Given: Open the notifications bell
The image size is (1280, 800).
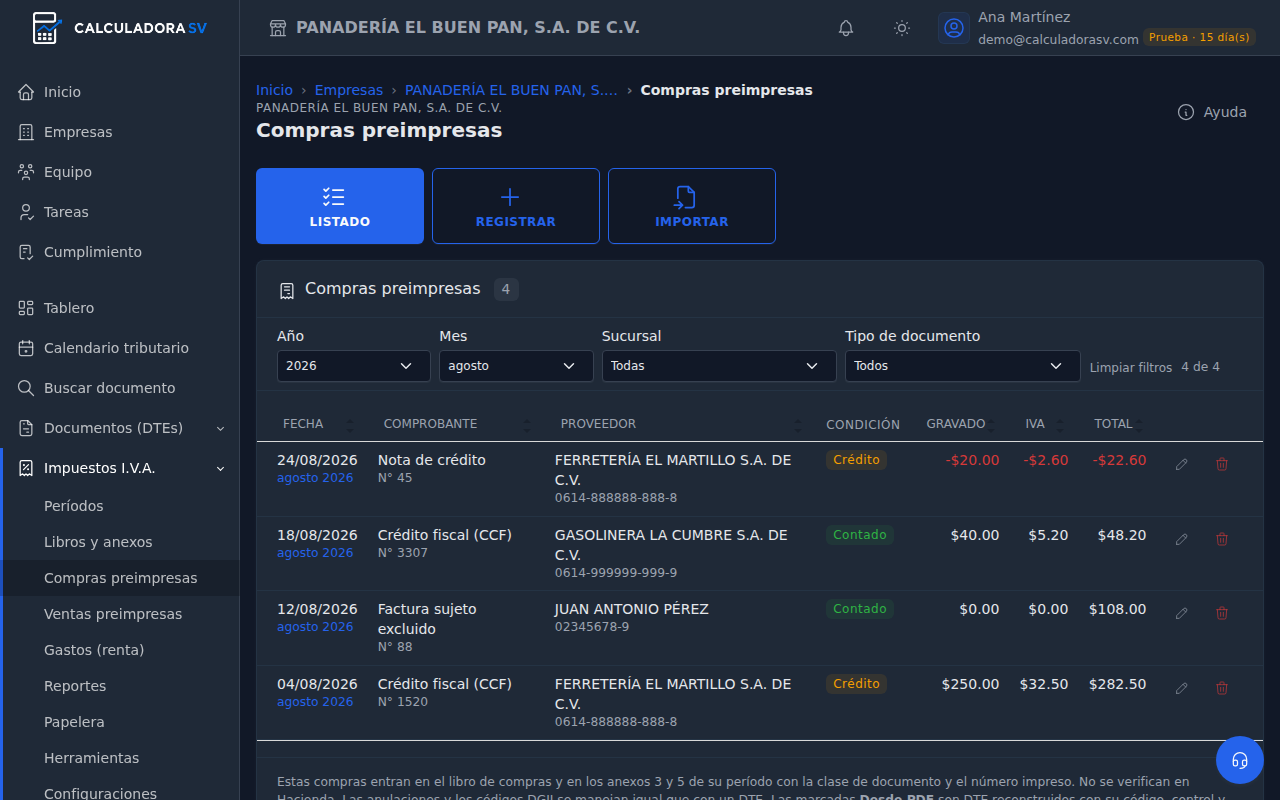Looking at the screenshot, I should (x=846, y=28).
